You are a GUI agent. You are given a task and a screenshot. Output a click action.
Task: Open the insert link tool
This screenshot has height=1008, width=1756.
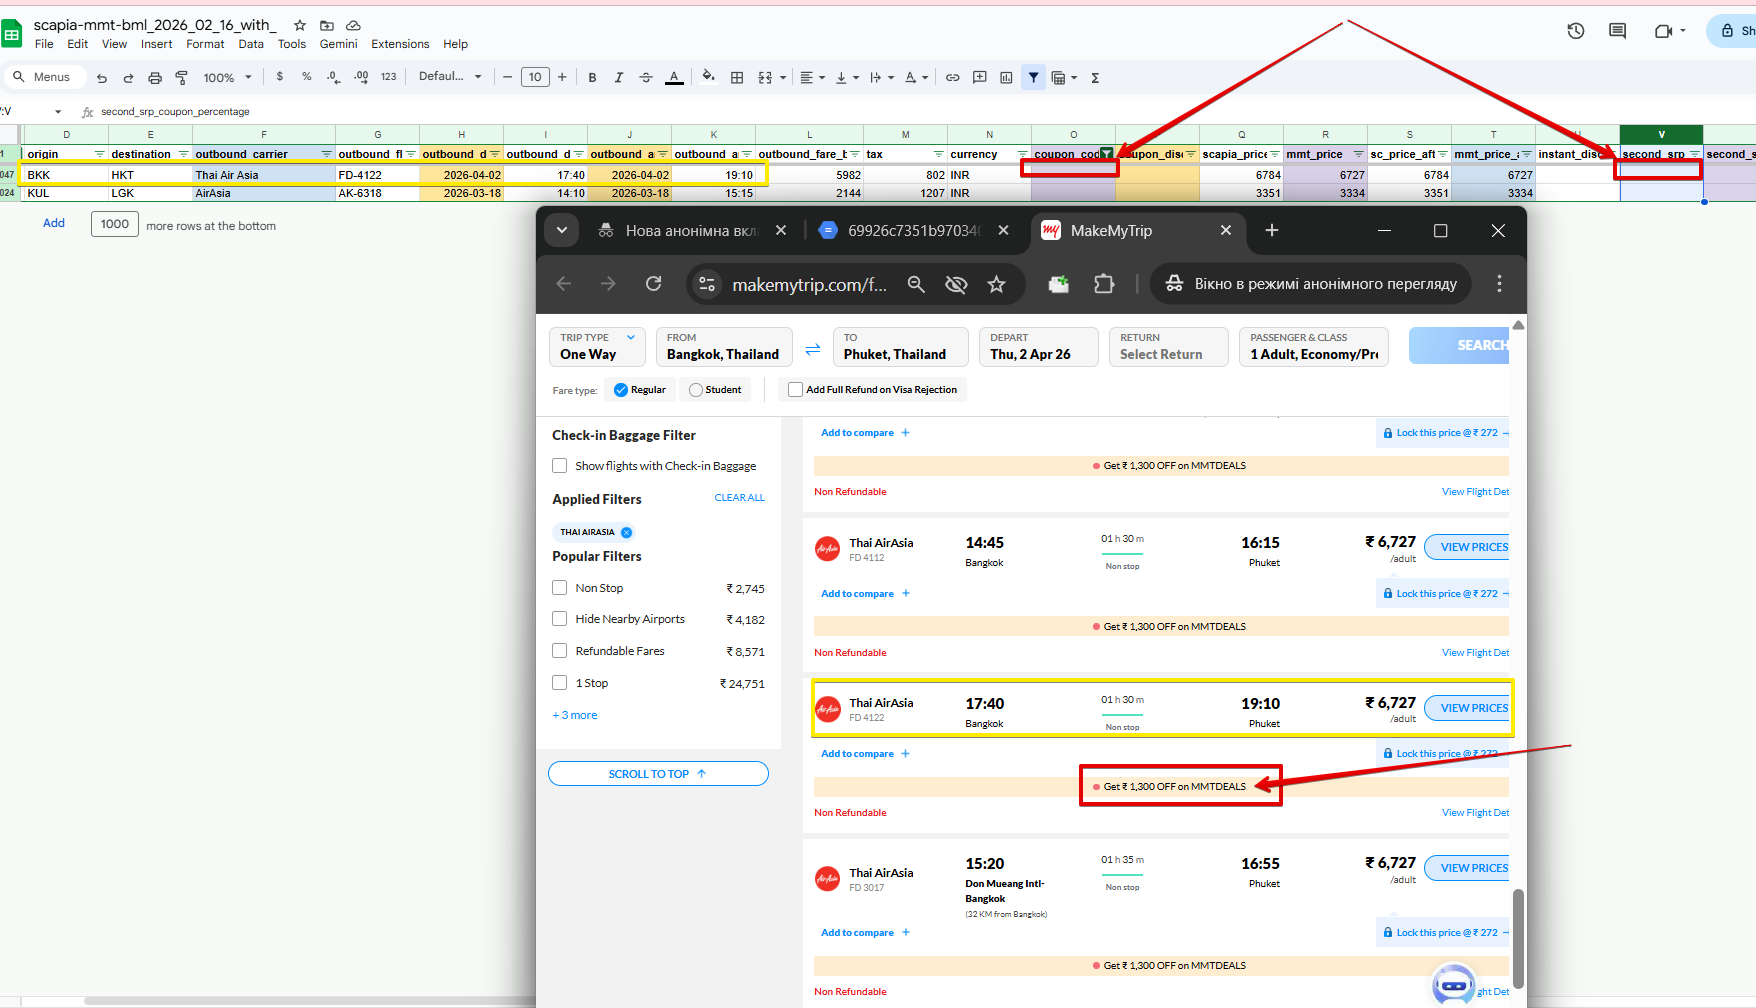click(952, 78)
